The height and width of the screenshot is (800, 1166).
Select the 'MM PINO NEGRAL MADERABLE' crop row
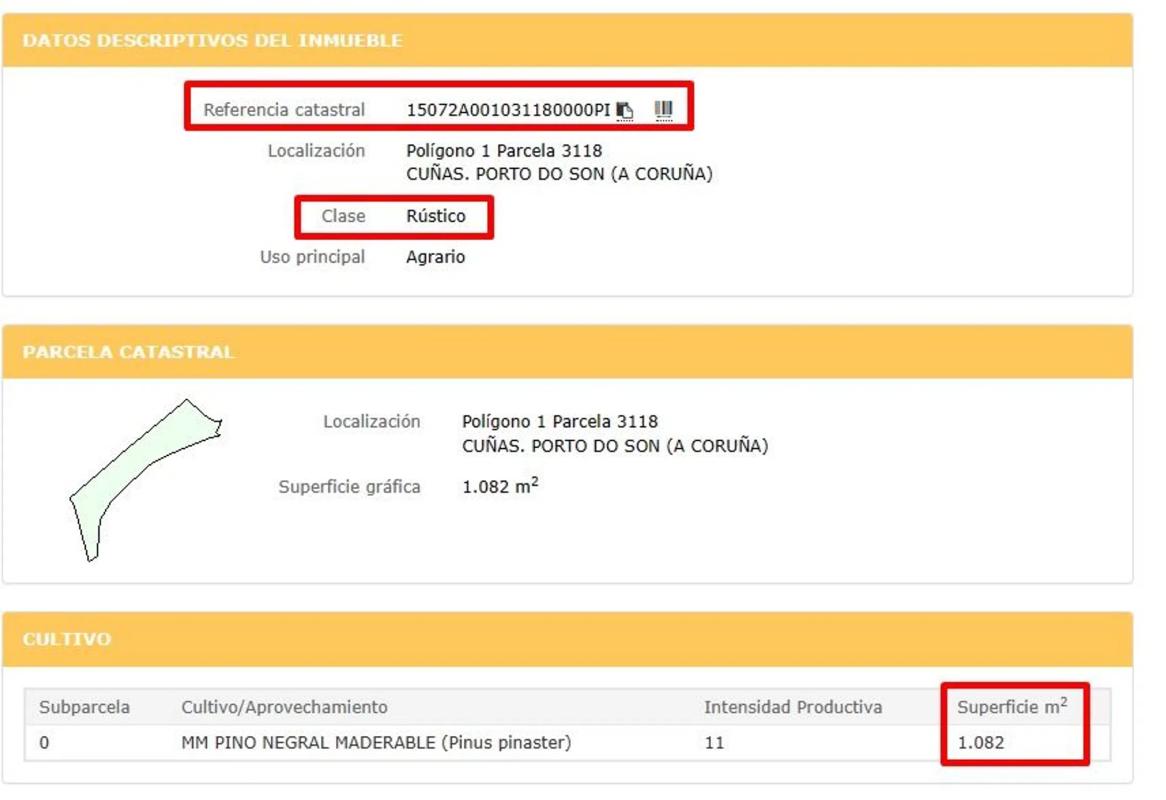(376, 743)
